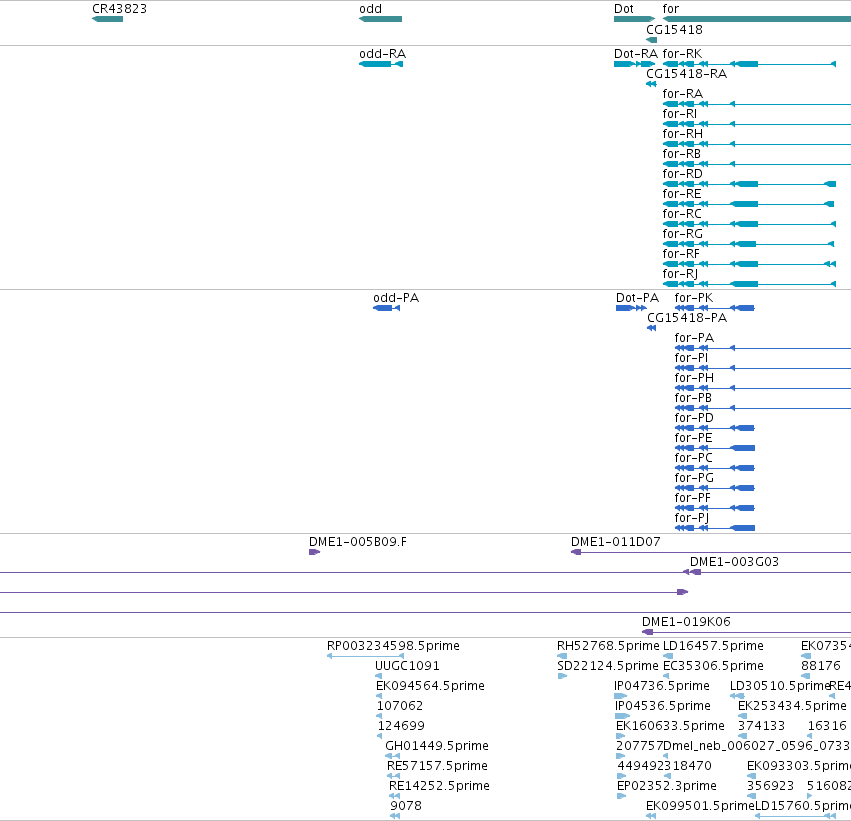Image resolution: width=851 pixels, height=821 pixels.
Task: Open the odd-RA transcript label
Action: [x=383, y=54]
